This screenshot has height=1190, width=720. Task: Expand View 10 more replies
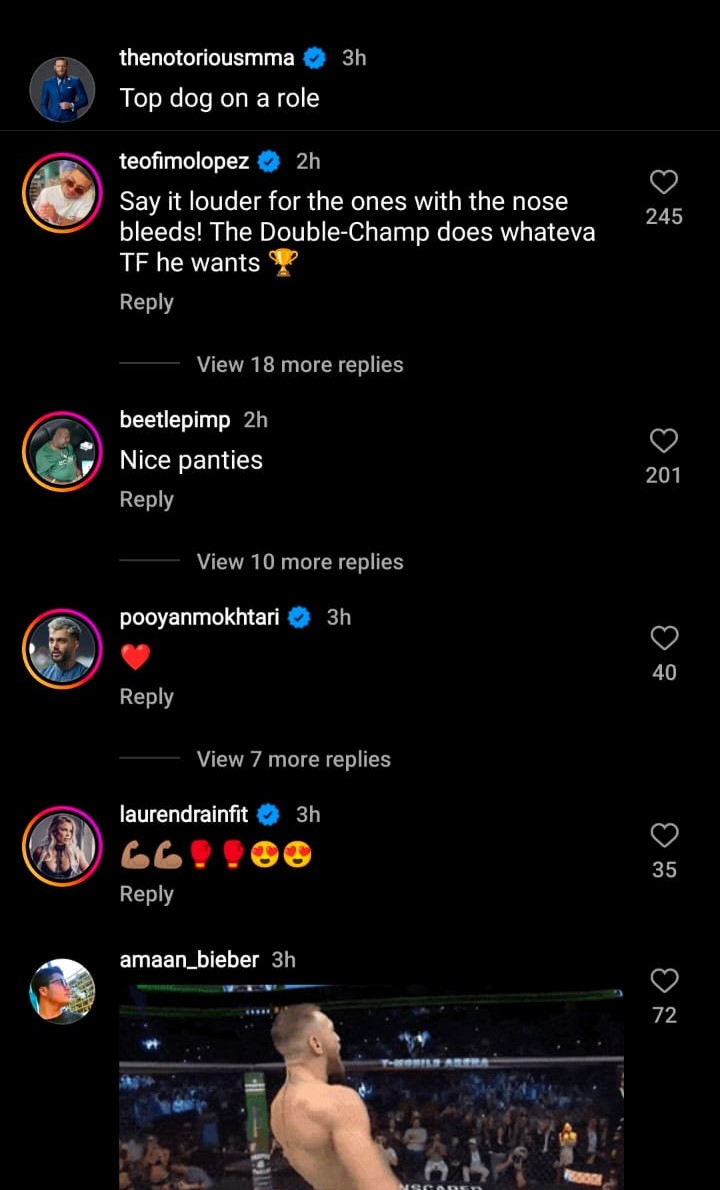300,562
